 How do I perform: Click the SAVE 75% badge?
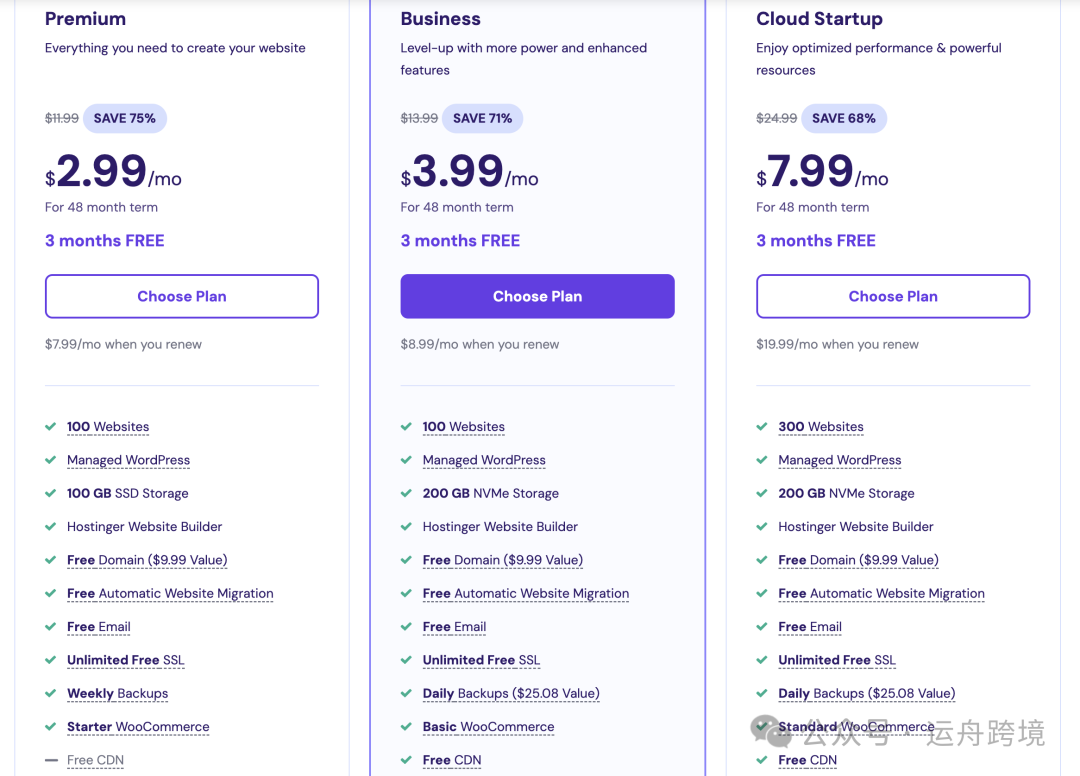click(125, 118)
